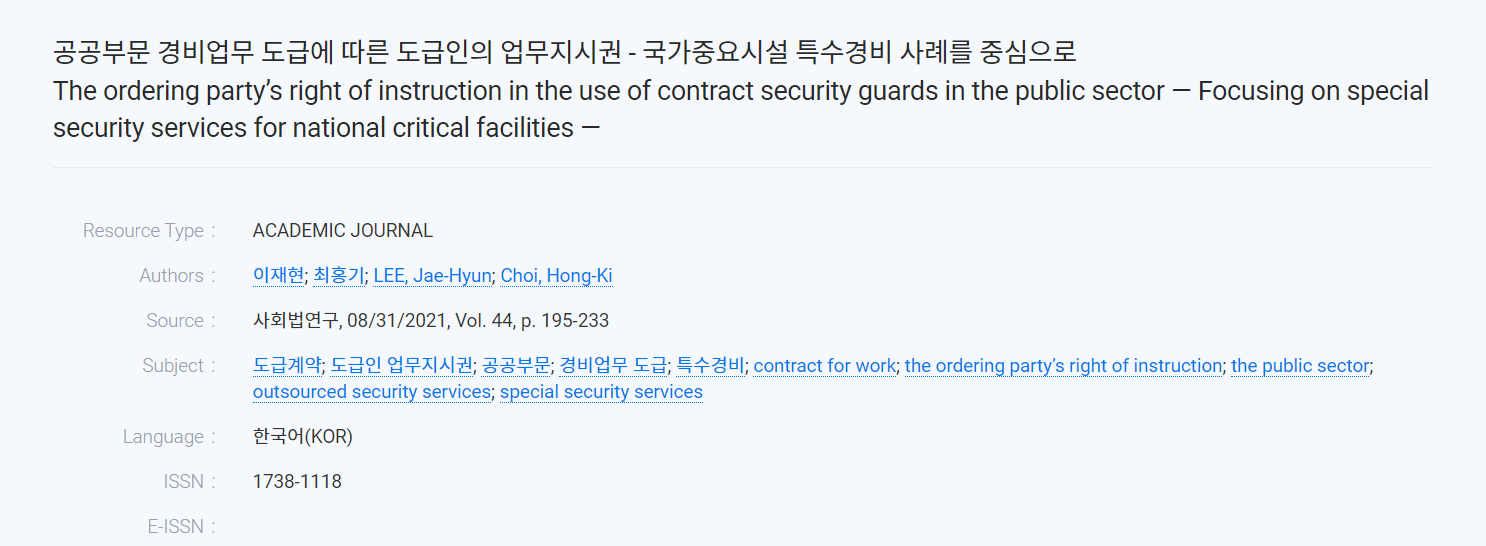Click the Korean article title
Image resolution: width=1486 pixels, height=546 pixels.
[565, 51]
